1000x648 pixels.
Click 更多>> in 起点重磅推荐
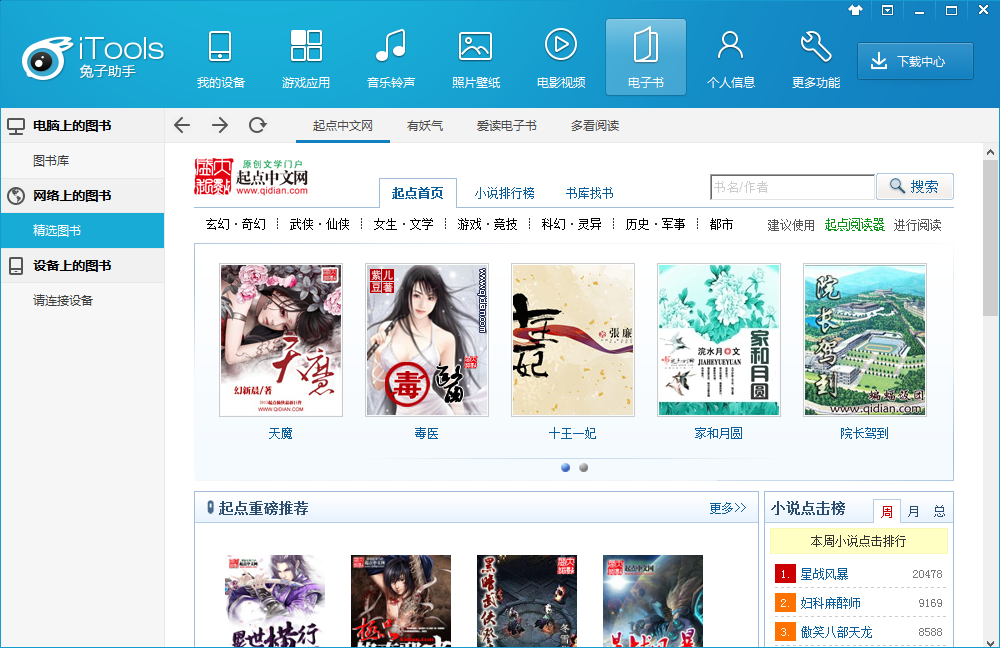coord(728,508)
